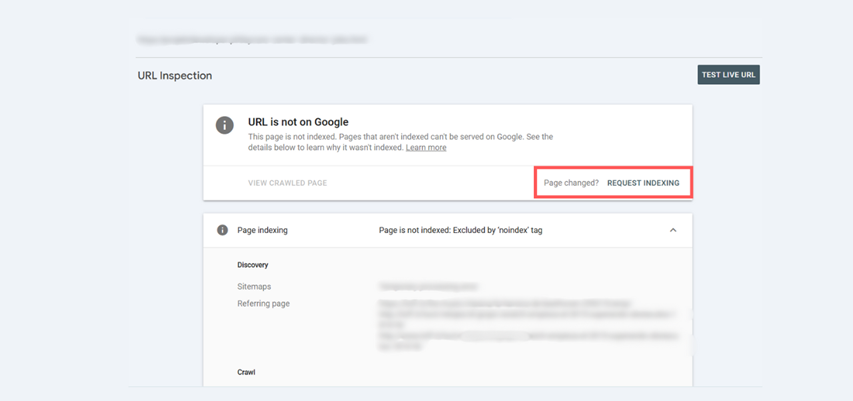Collapse the Page indexing section chevron

click(673, 230)
